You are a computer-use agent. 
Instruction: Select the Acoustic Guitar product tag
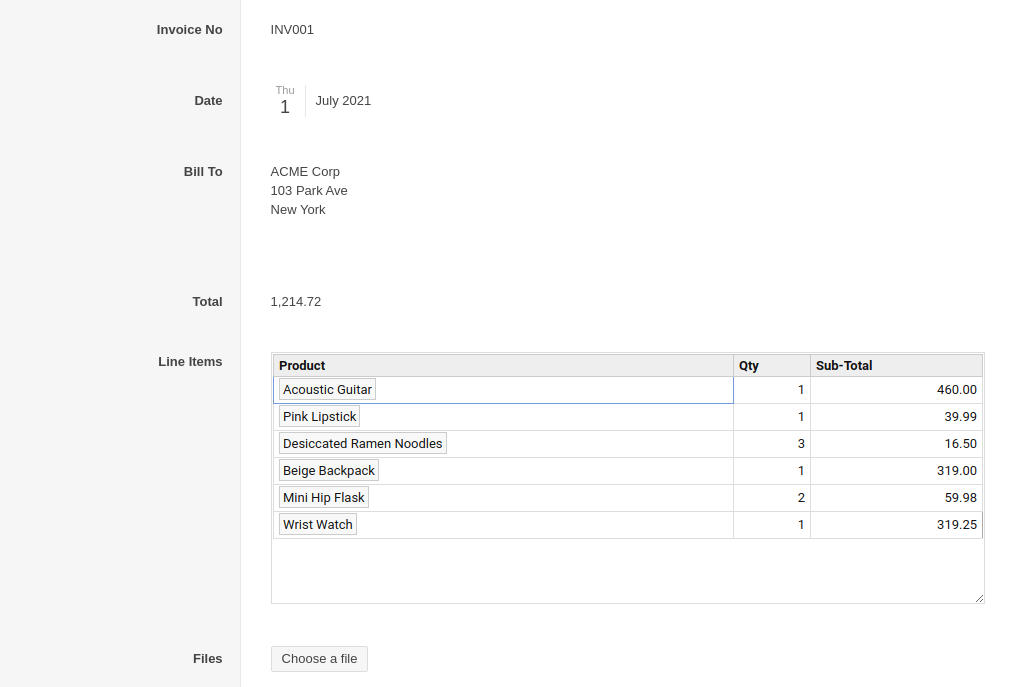[327, 390]
